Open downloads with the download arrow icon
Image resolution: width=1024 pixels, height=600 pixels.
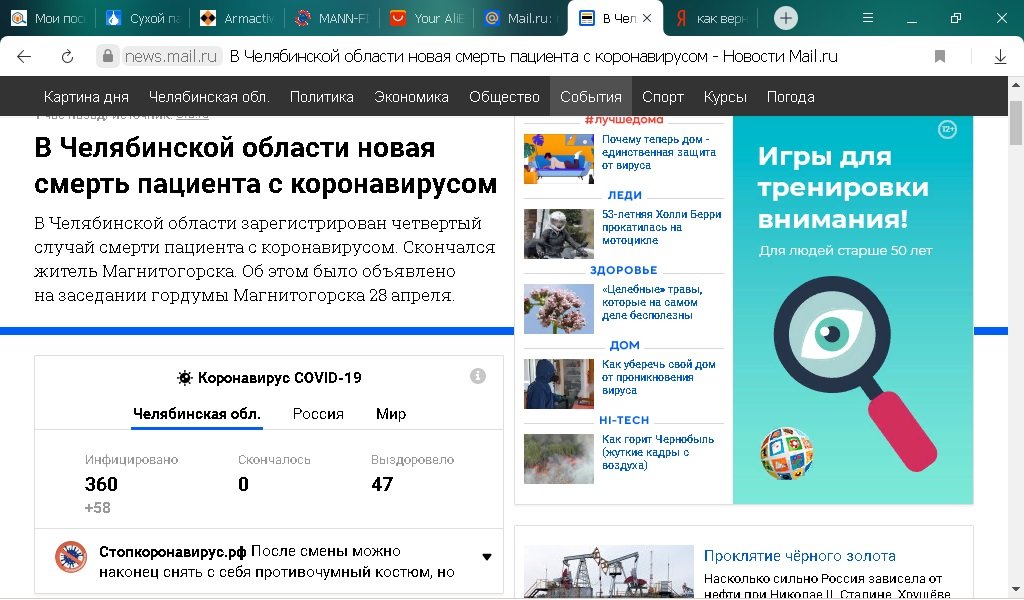point(1000,57)
